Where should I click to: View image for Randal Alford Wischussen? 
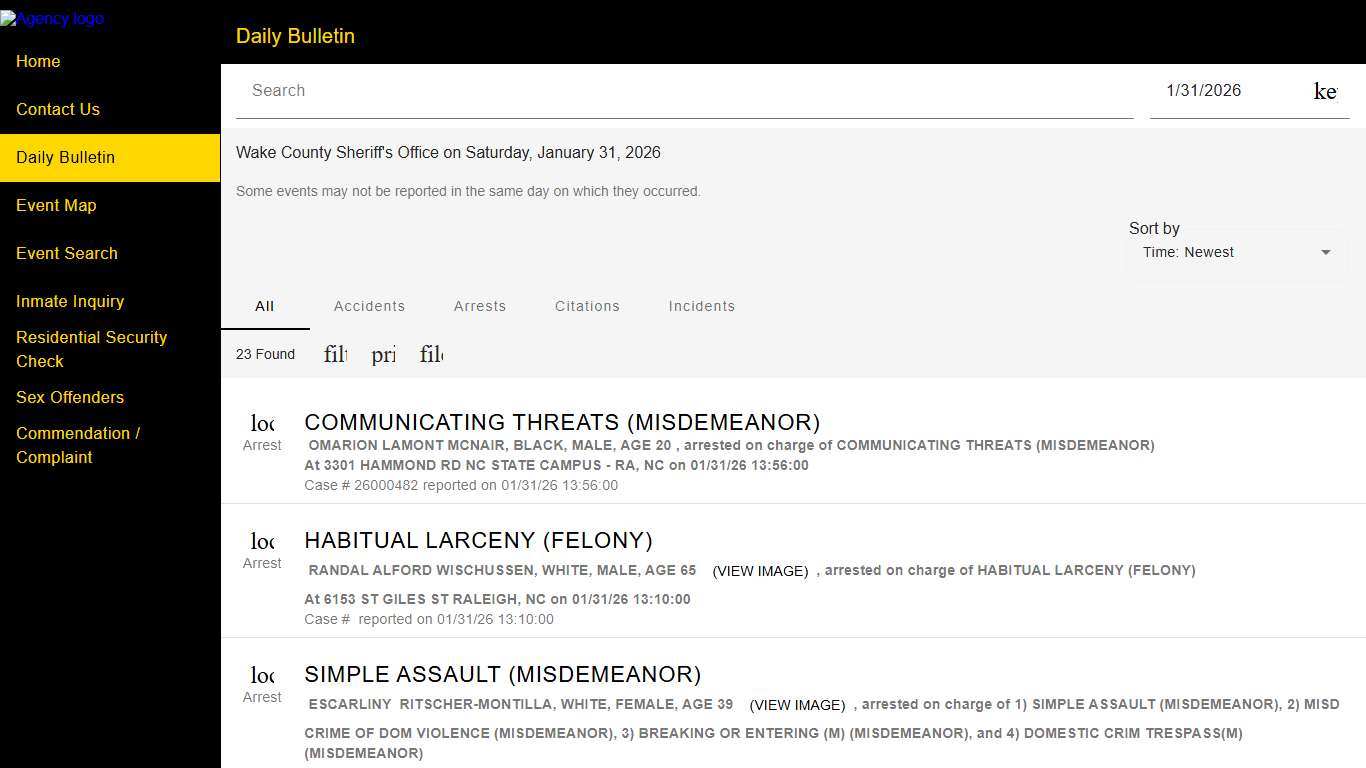point(760,571)
